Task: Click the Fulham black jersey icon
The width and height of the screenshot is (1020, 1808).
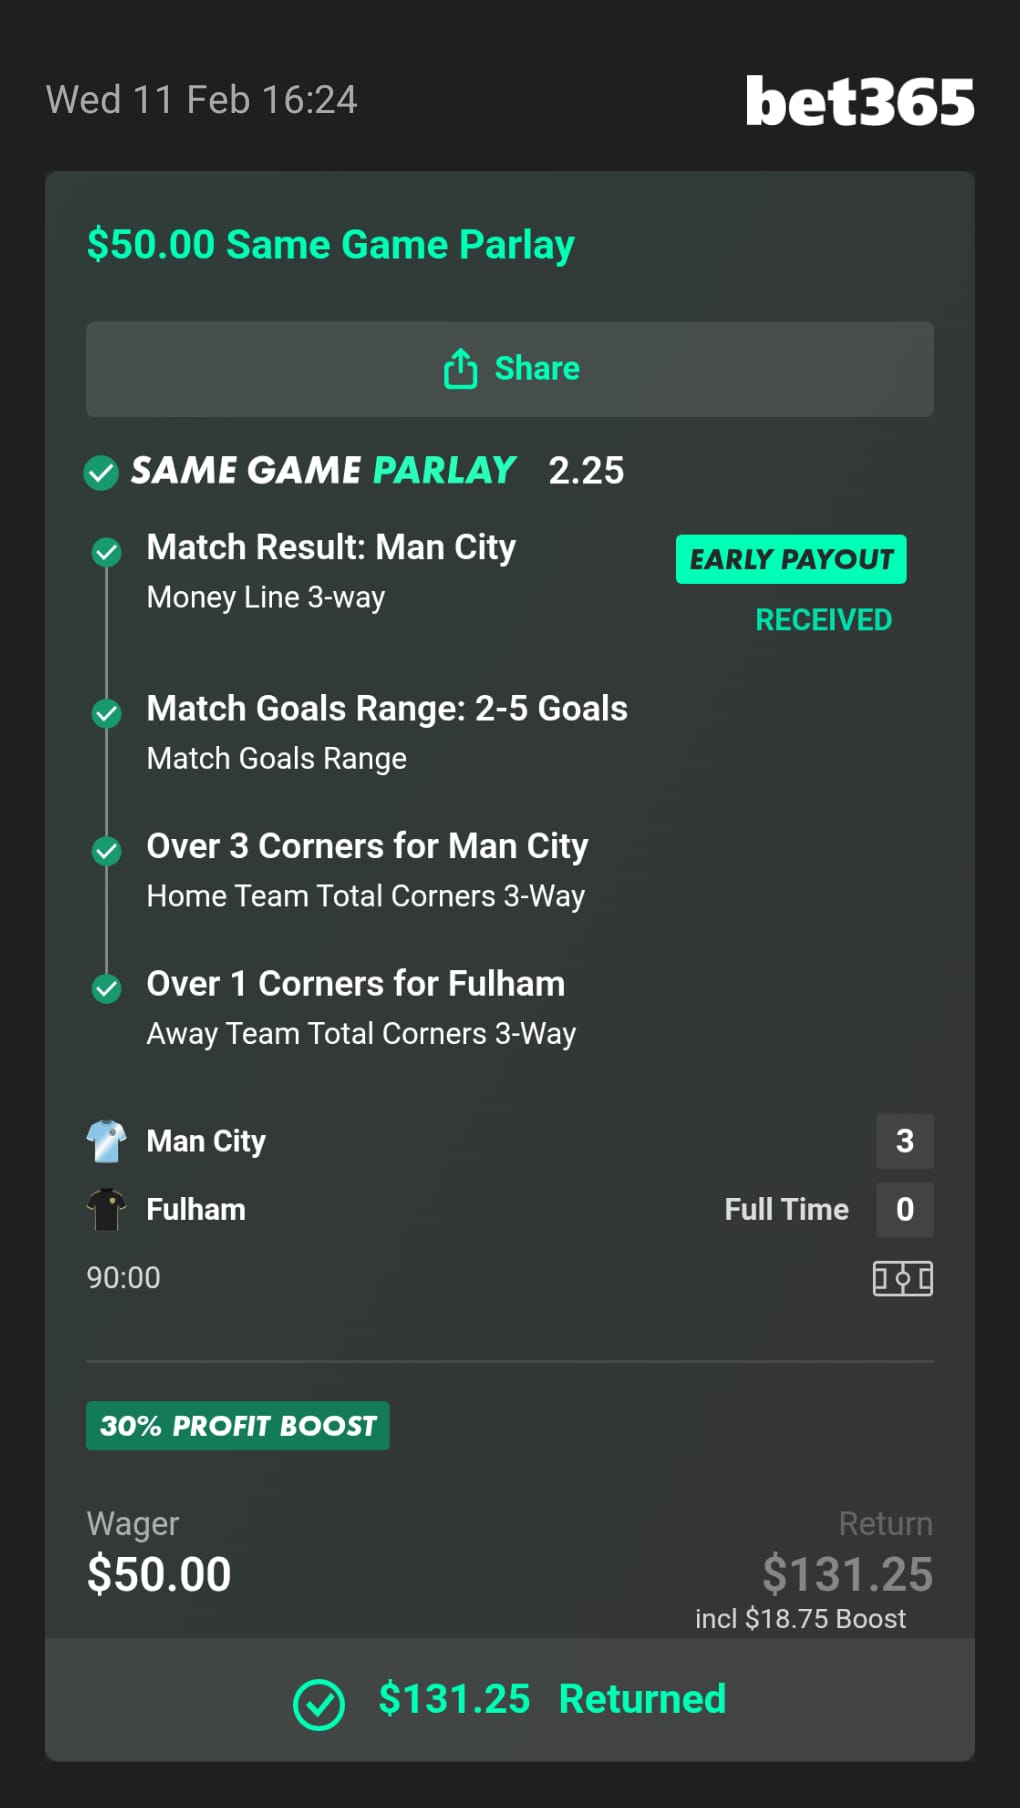Action: (x=106, y=1209)
